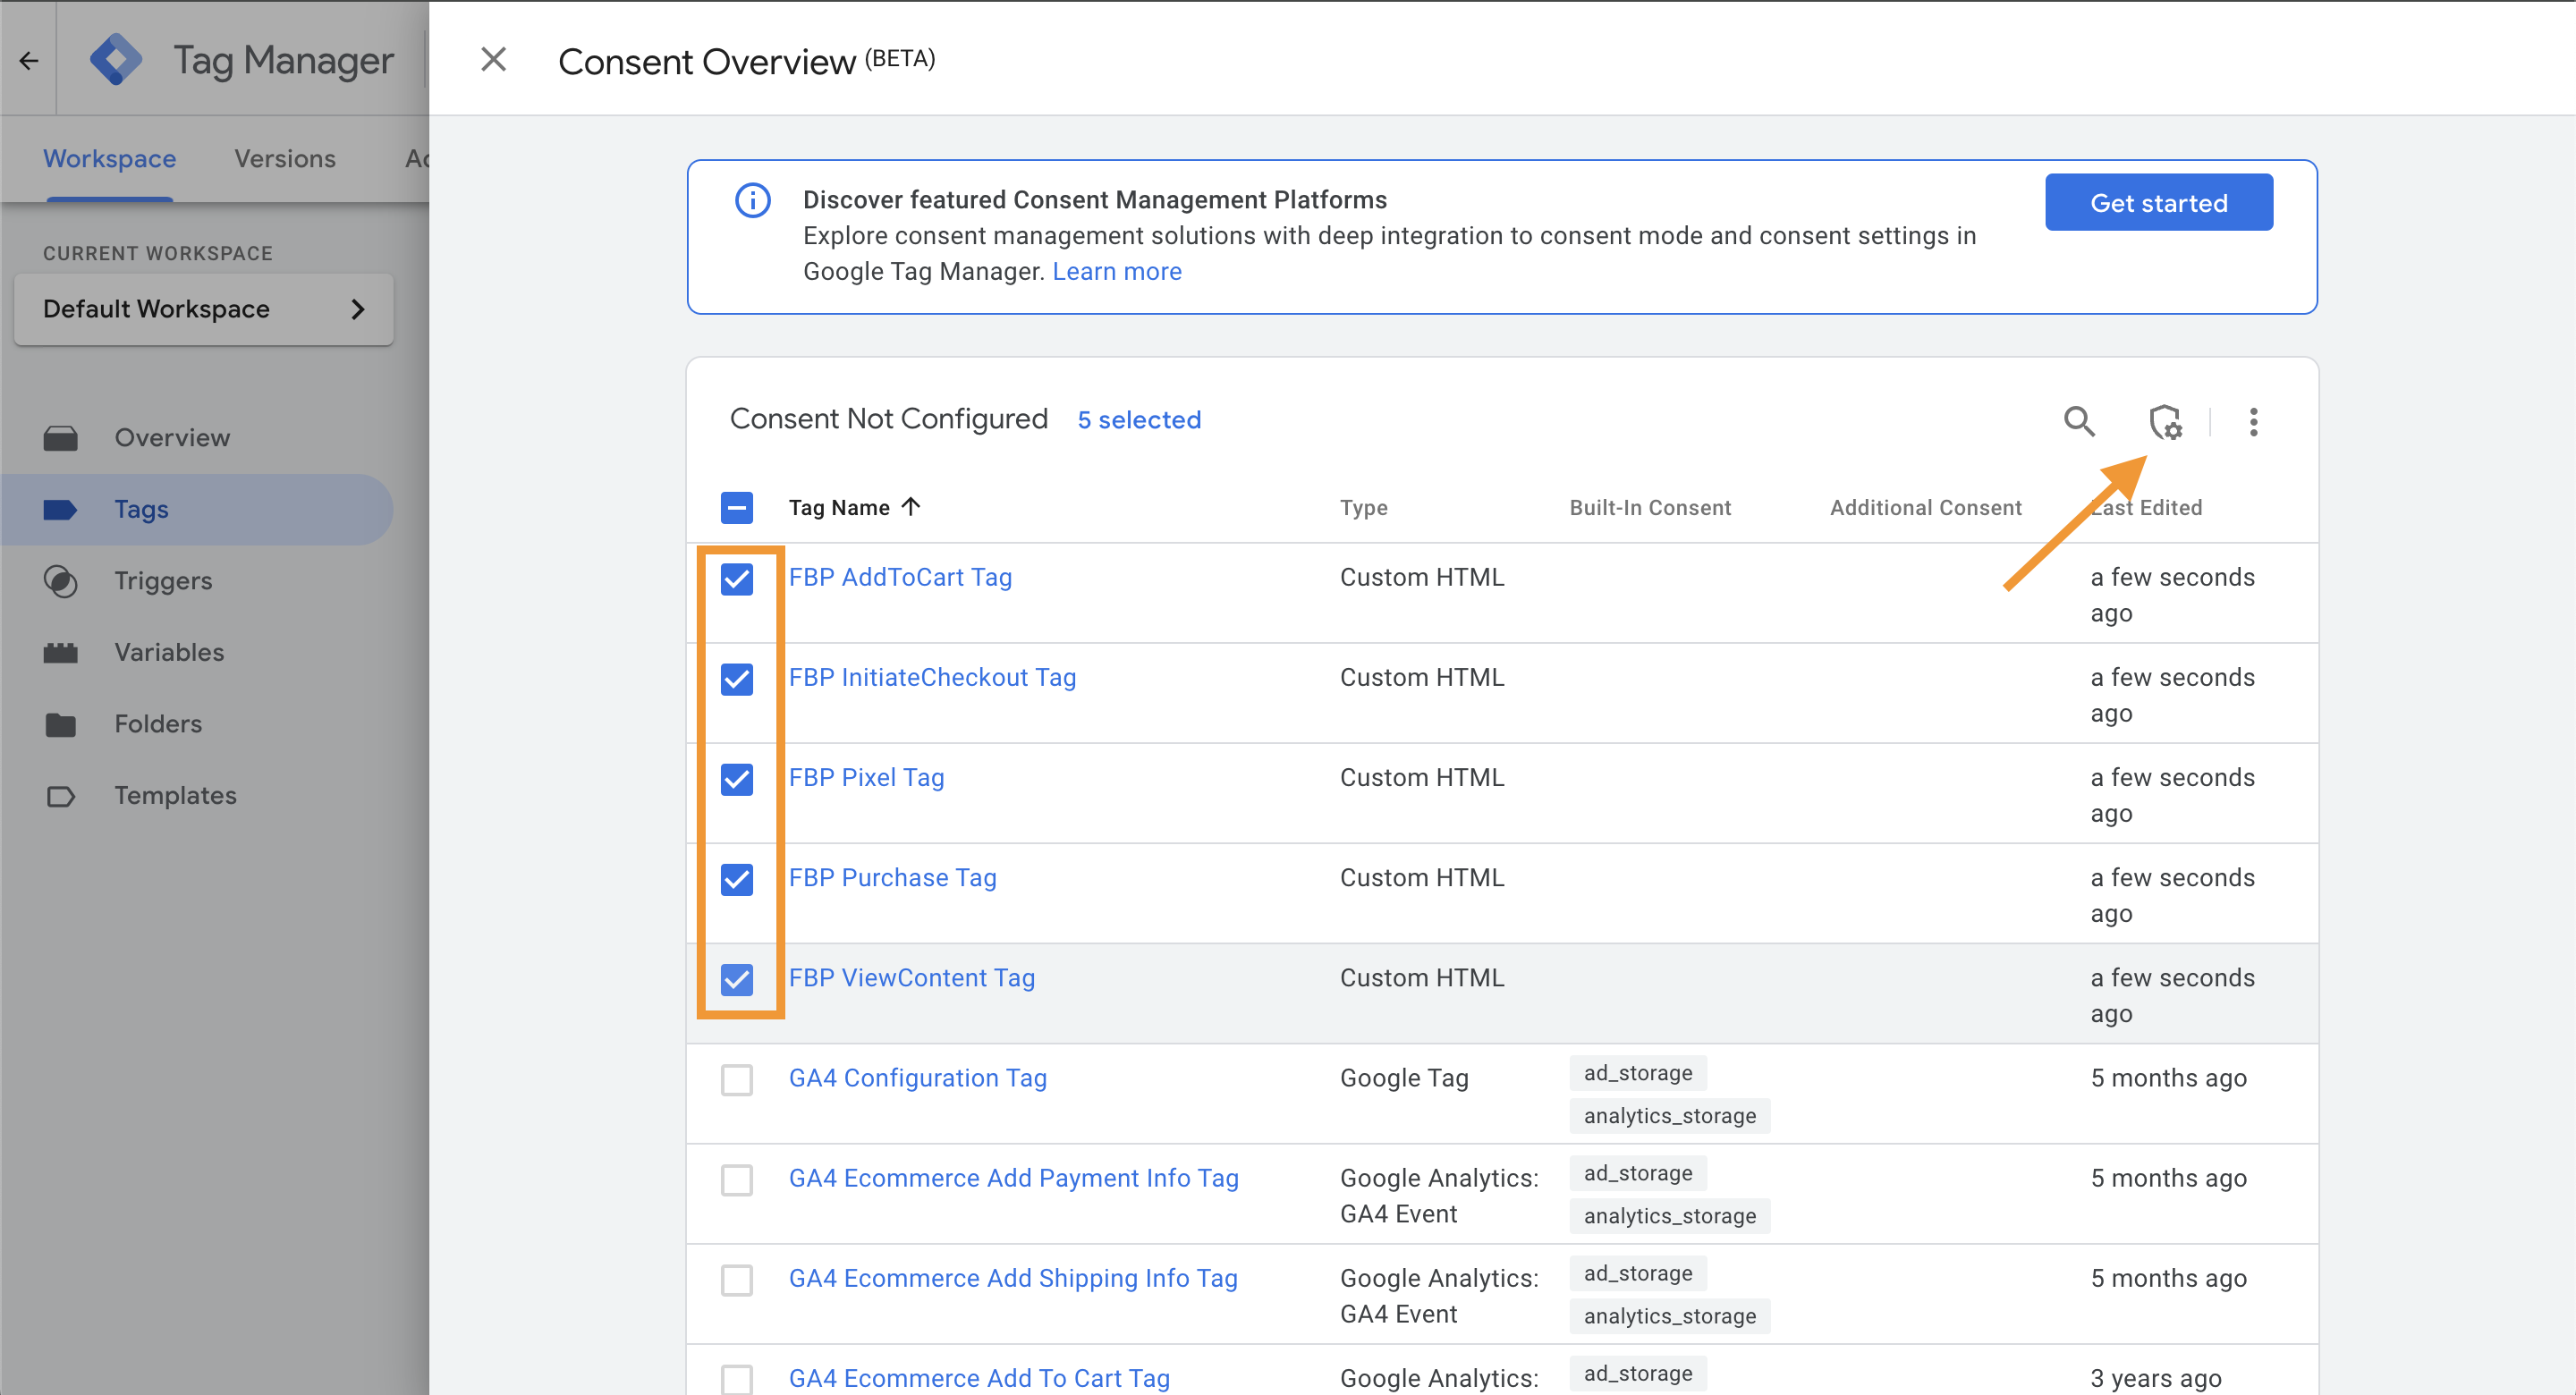Click the Additional Consent column header
2576x1395 pixels.
tap(1925, 507)
